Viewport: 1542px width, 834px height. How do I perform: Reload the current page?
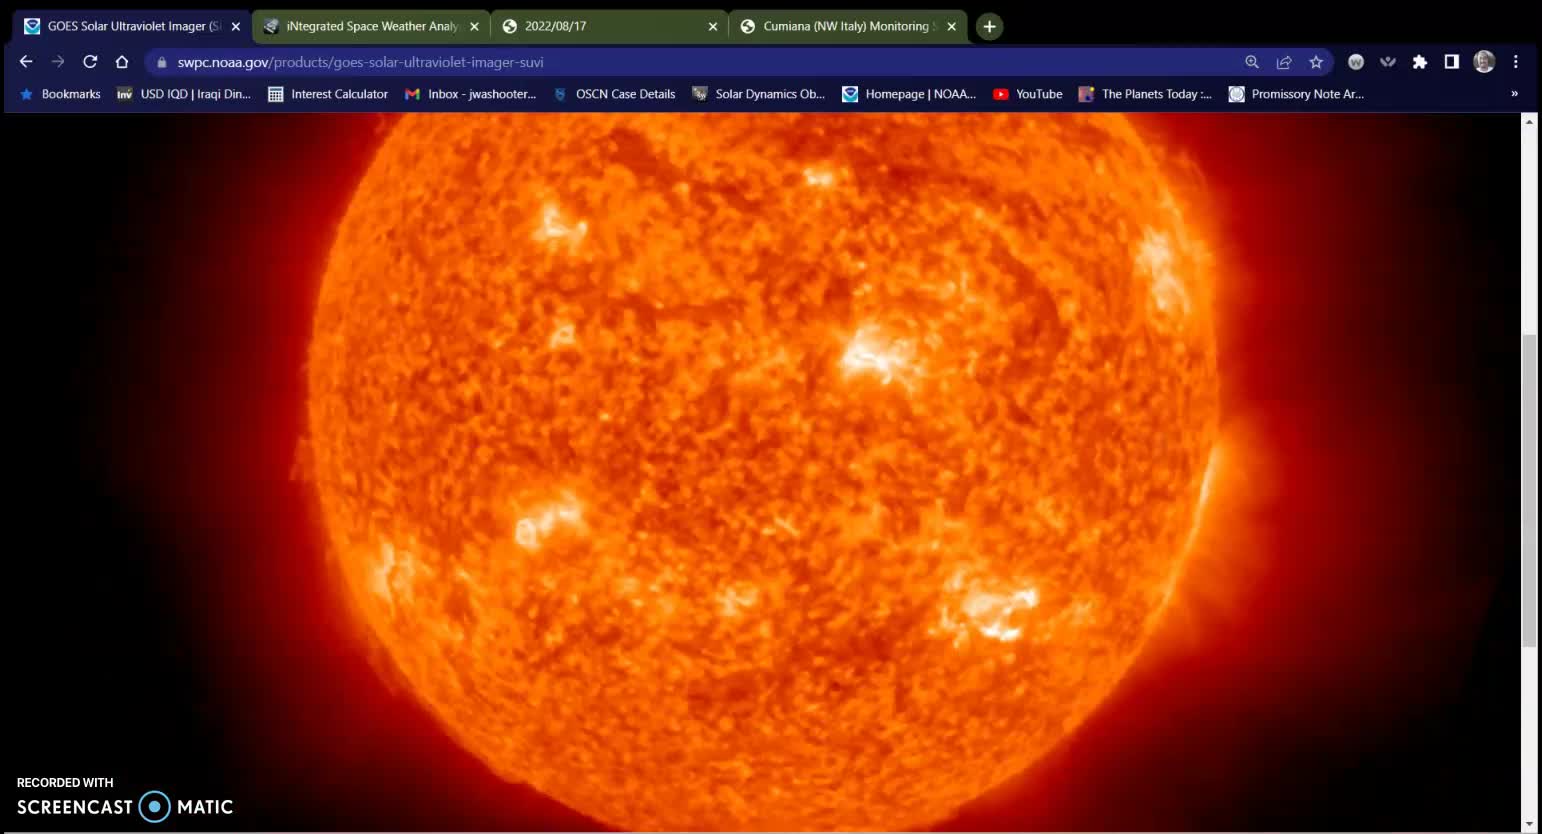90,62
